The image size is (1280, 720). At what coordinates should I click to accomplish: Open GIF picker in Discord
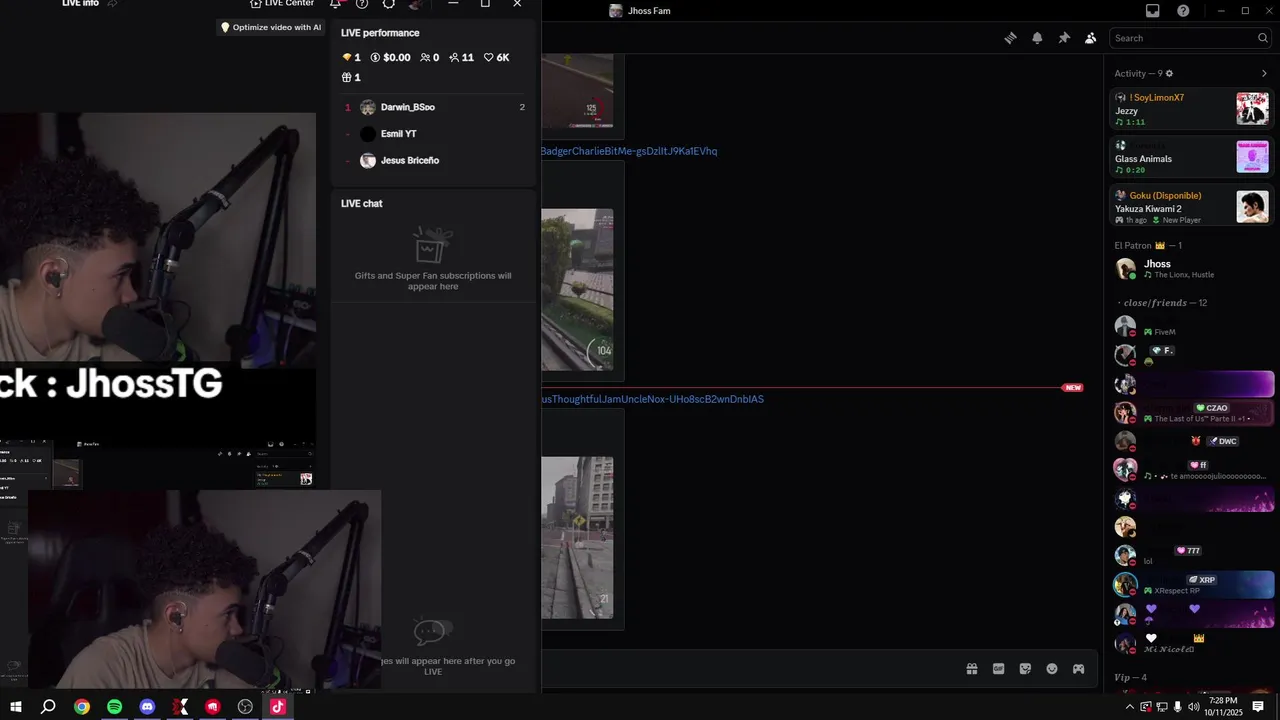coord(998,669)
